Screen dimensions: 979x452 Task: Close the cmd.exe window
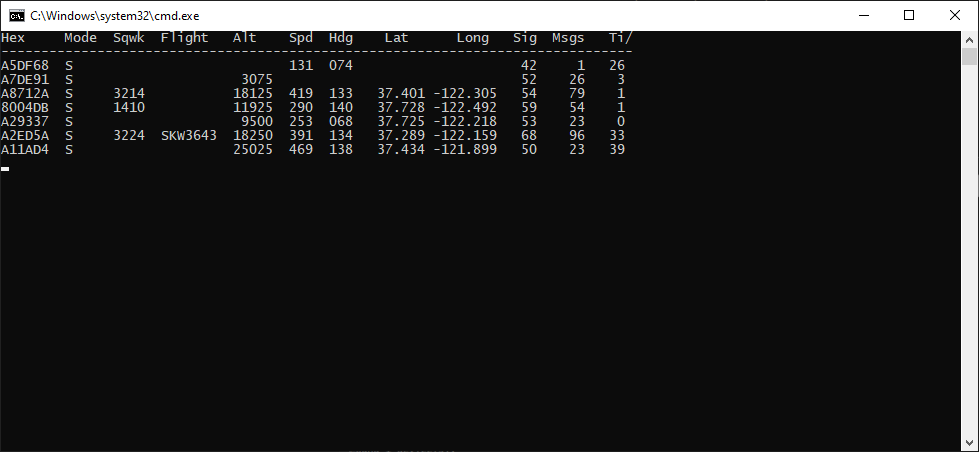pyautogui.click(x=955, y=16)
